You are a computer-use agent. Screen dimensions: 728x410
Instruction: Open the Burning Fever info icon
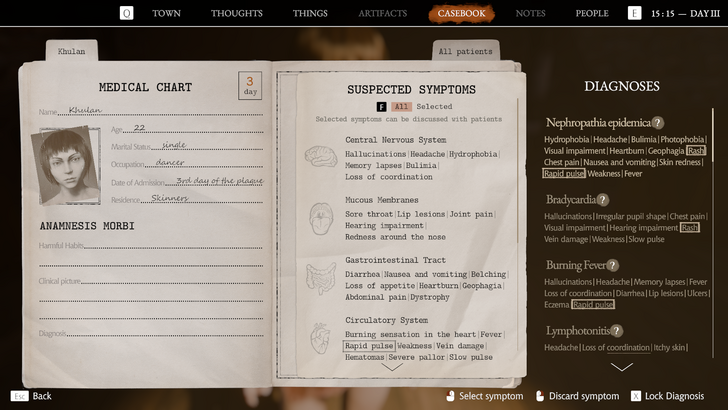pos(612,266)
